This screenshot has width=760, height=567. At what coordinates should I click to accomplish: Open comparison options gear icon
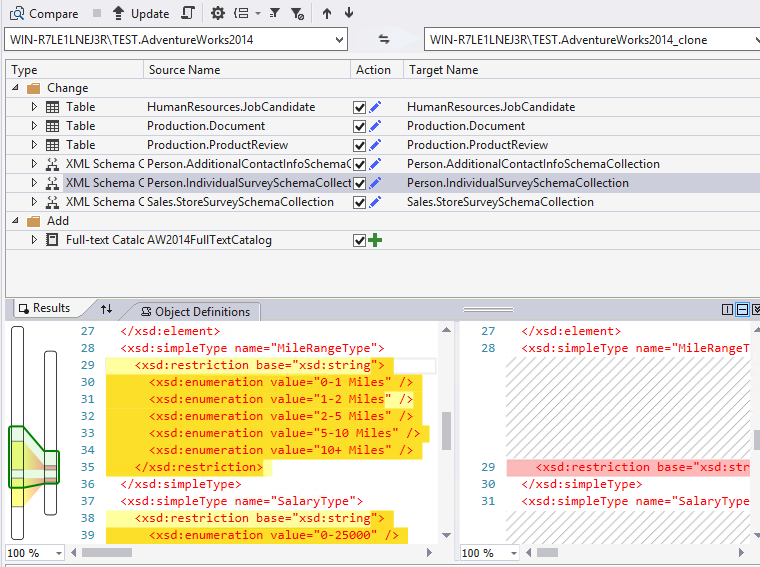click(218, 13)
